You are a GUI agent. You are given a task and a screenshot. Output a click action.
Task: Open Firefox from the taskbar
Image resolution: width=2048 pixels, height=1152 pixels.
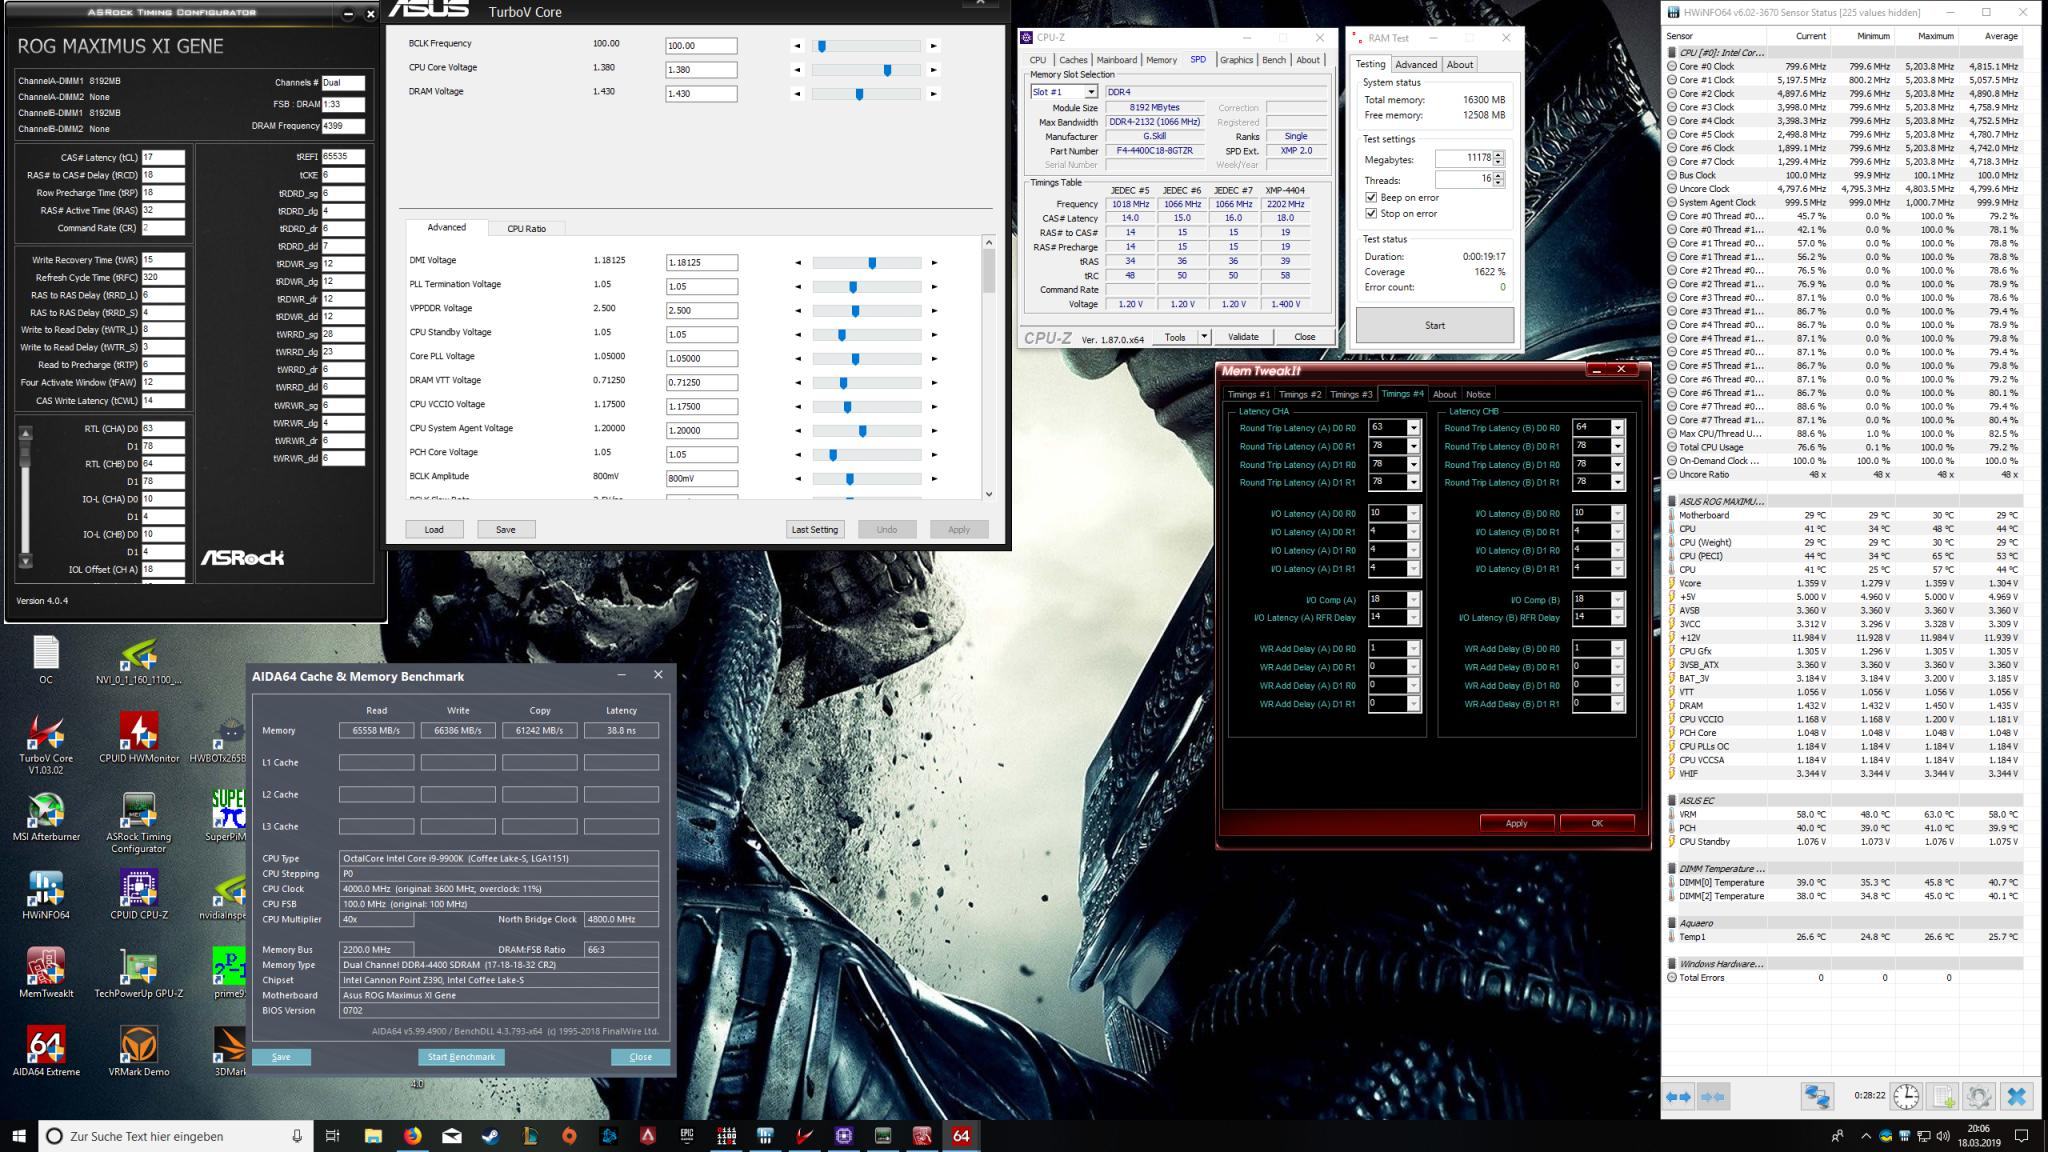pyautogui.click(x=412, y=1135)
